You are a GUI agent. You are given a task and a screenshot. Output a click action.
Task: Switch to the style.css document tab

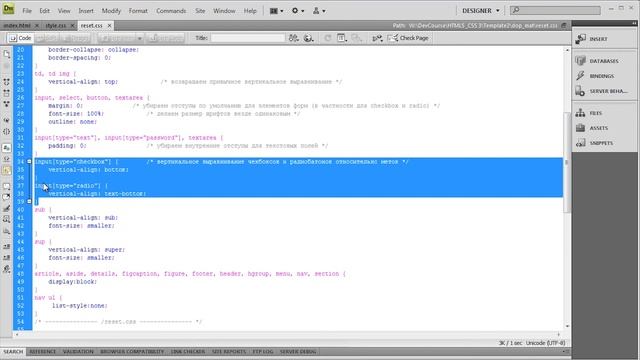click(56, 25)
